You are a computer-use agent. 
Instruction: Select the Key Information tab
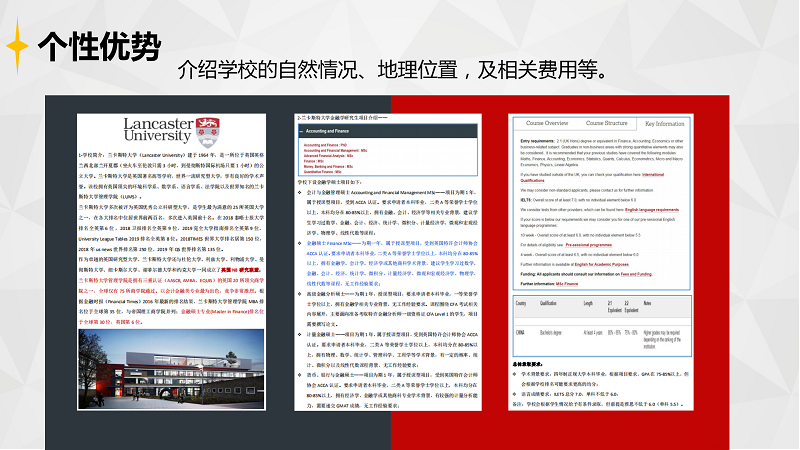(664, 124)
